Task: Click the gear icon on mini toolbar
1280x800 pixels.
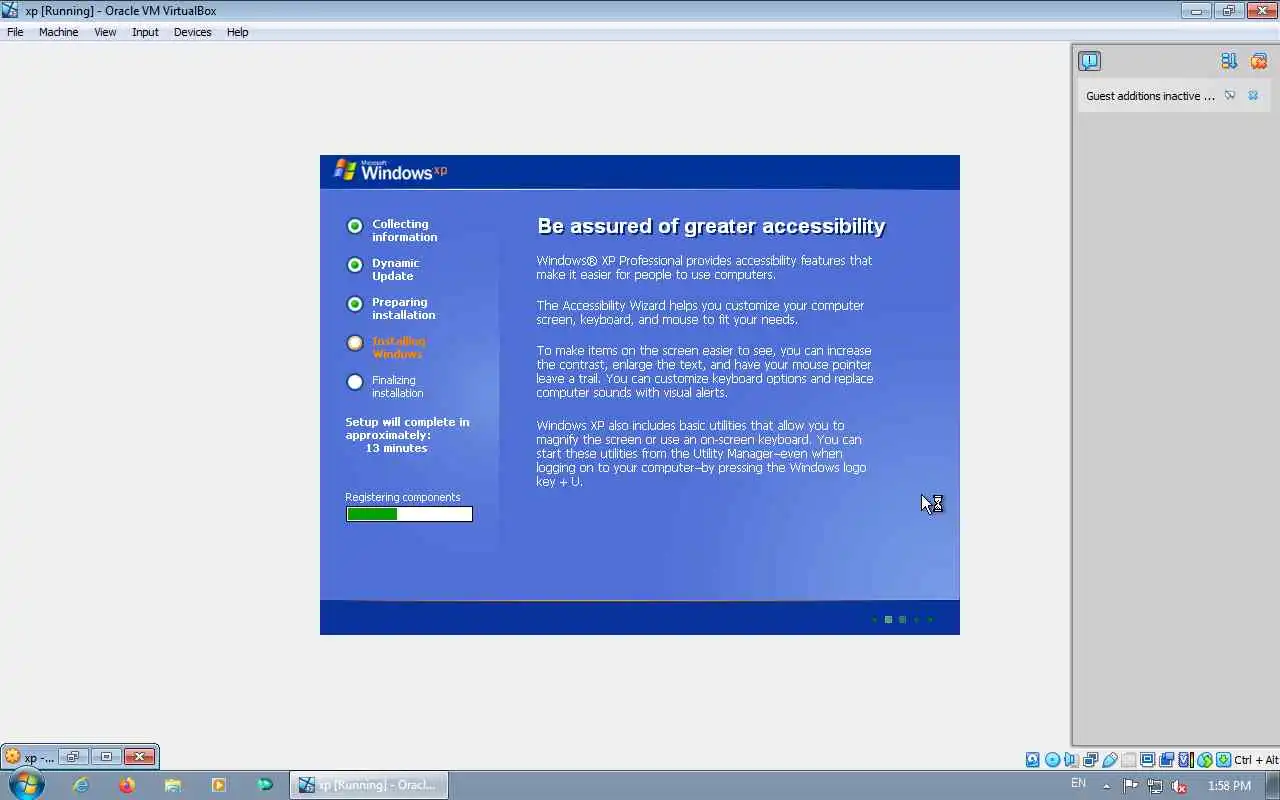Action: click(13, 757)
